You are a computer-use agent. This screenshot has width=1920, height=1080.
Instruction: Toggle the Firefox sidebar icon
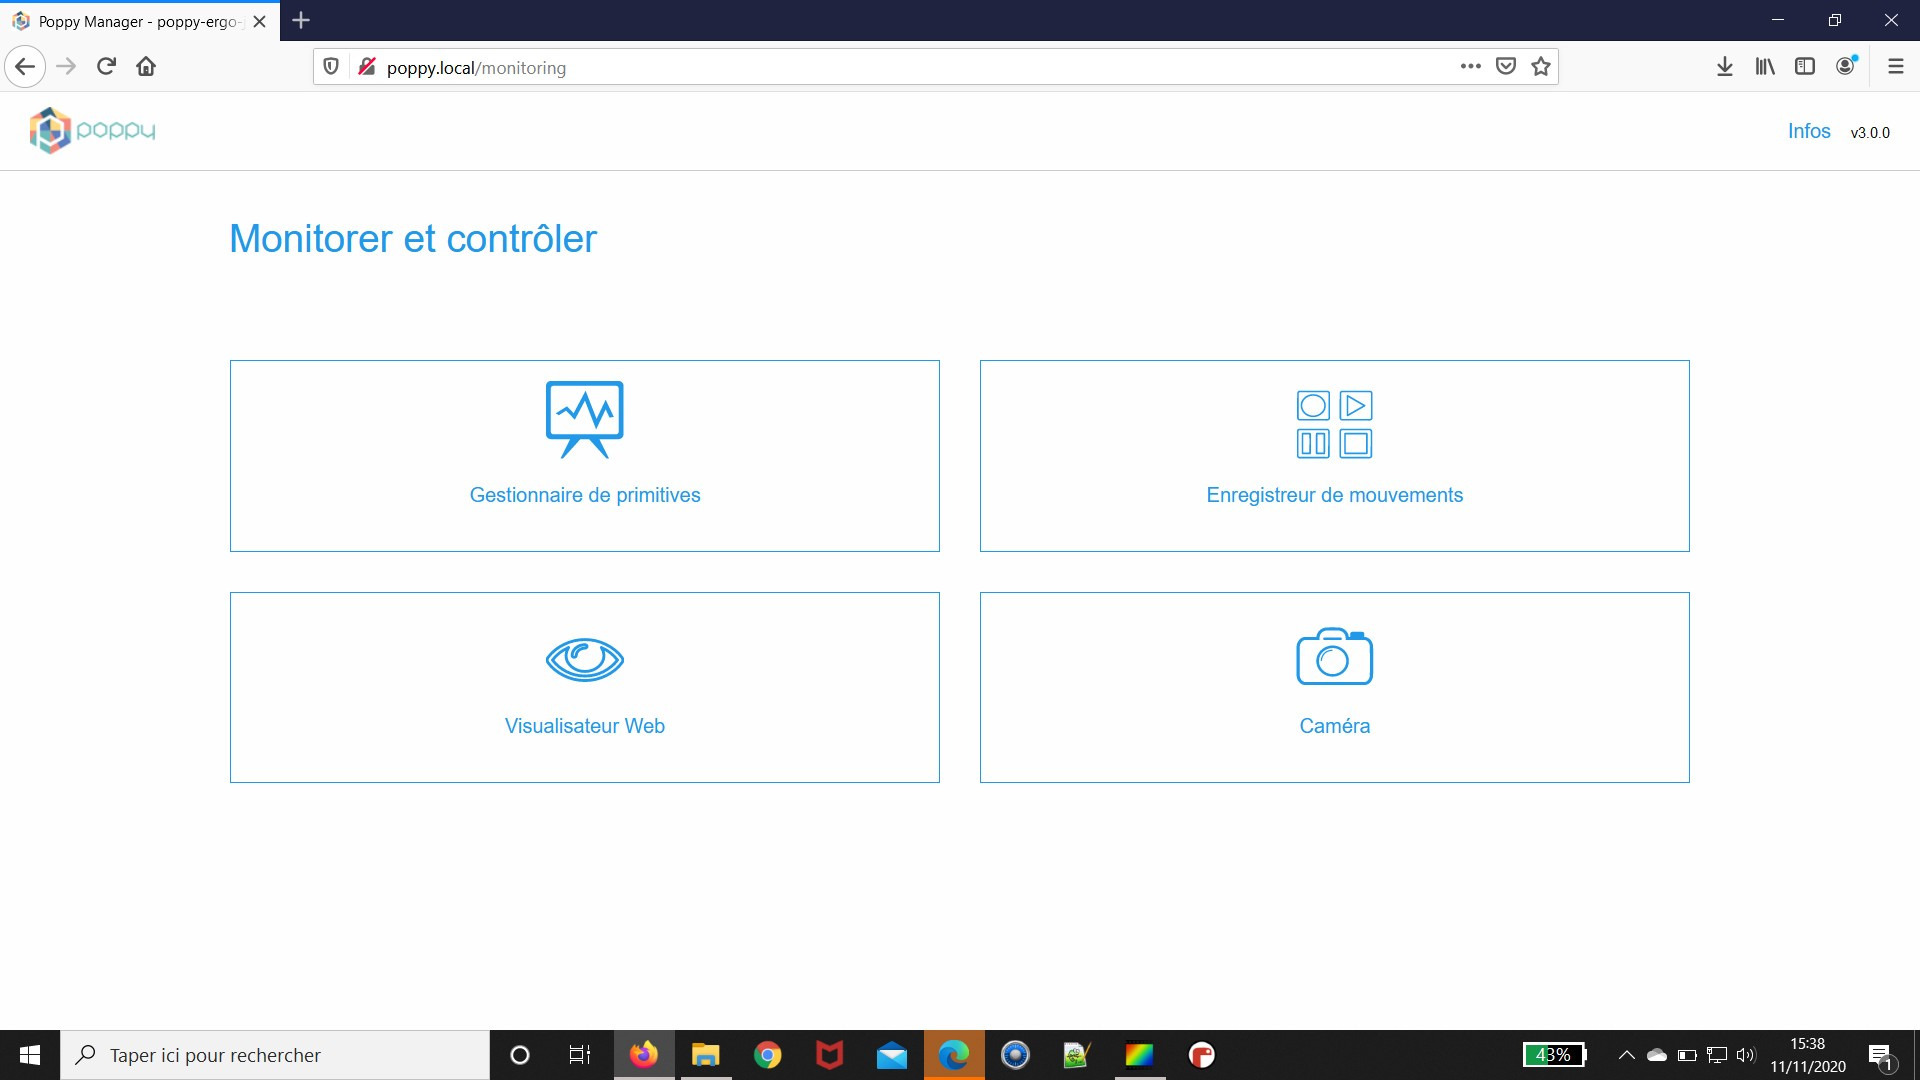(x=1805, y=67)
